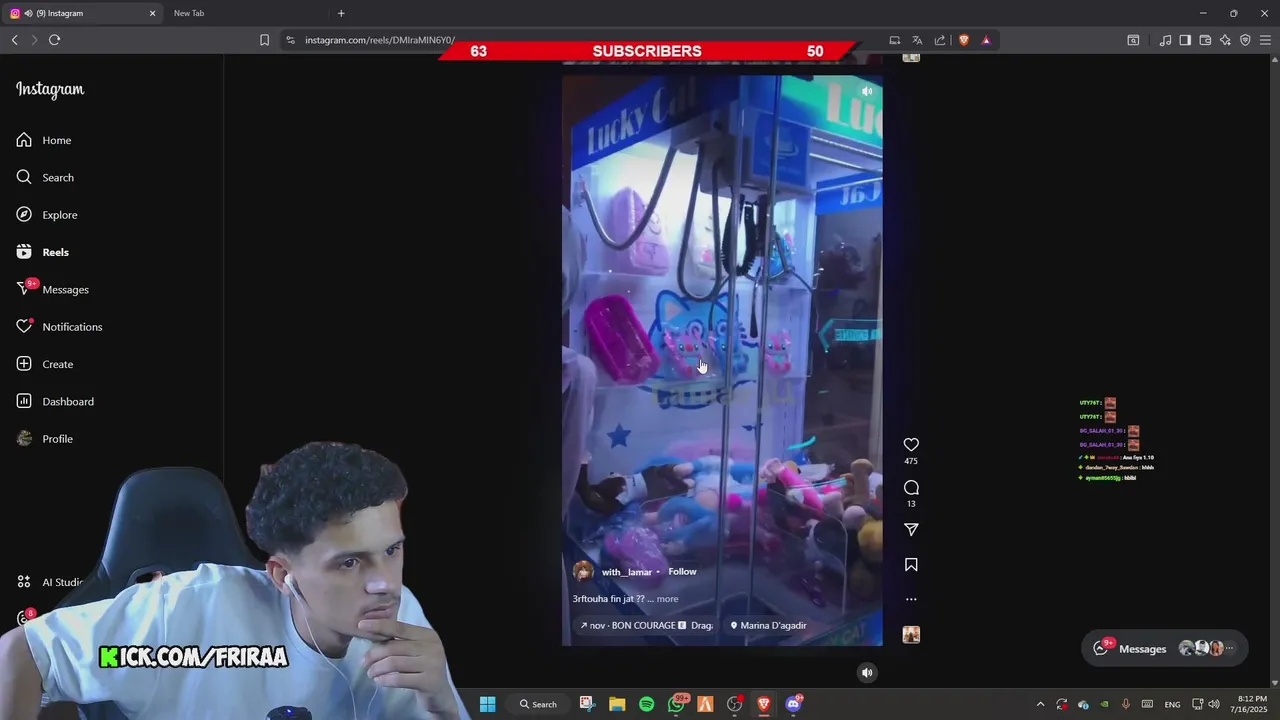Open Brave Wallet icon
Image resolution: width=1280 pixels, height=720 pixels.
click(x=1205, y=40)
